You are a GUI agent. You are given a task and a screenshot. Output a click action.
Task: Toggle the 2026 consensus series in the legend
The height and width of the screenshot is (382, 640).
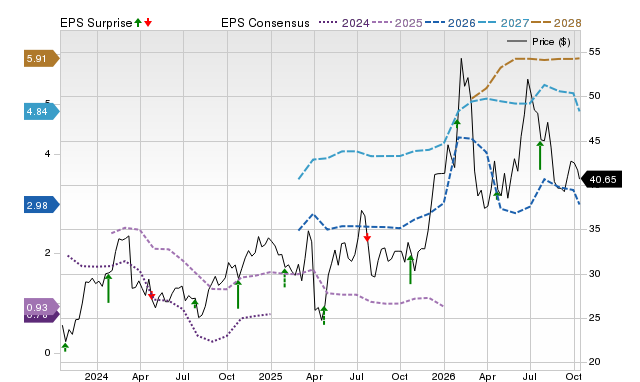coord(450,23)
